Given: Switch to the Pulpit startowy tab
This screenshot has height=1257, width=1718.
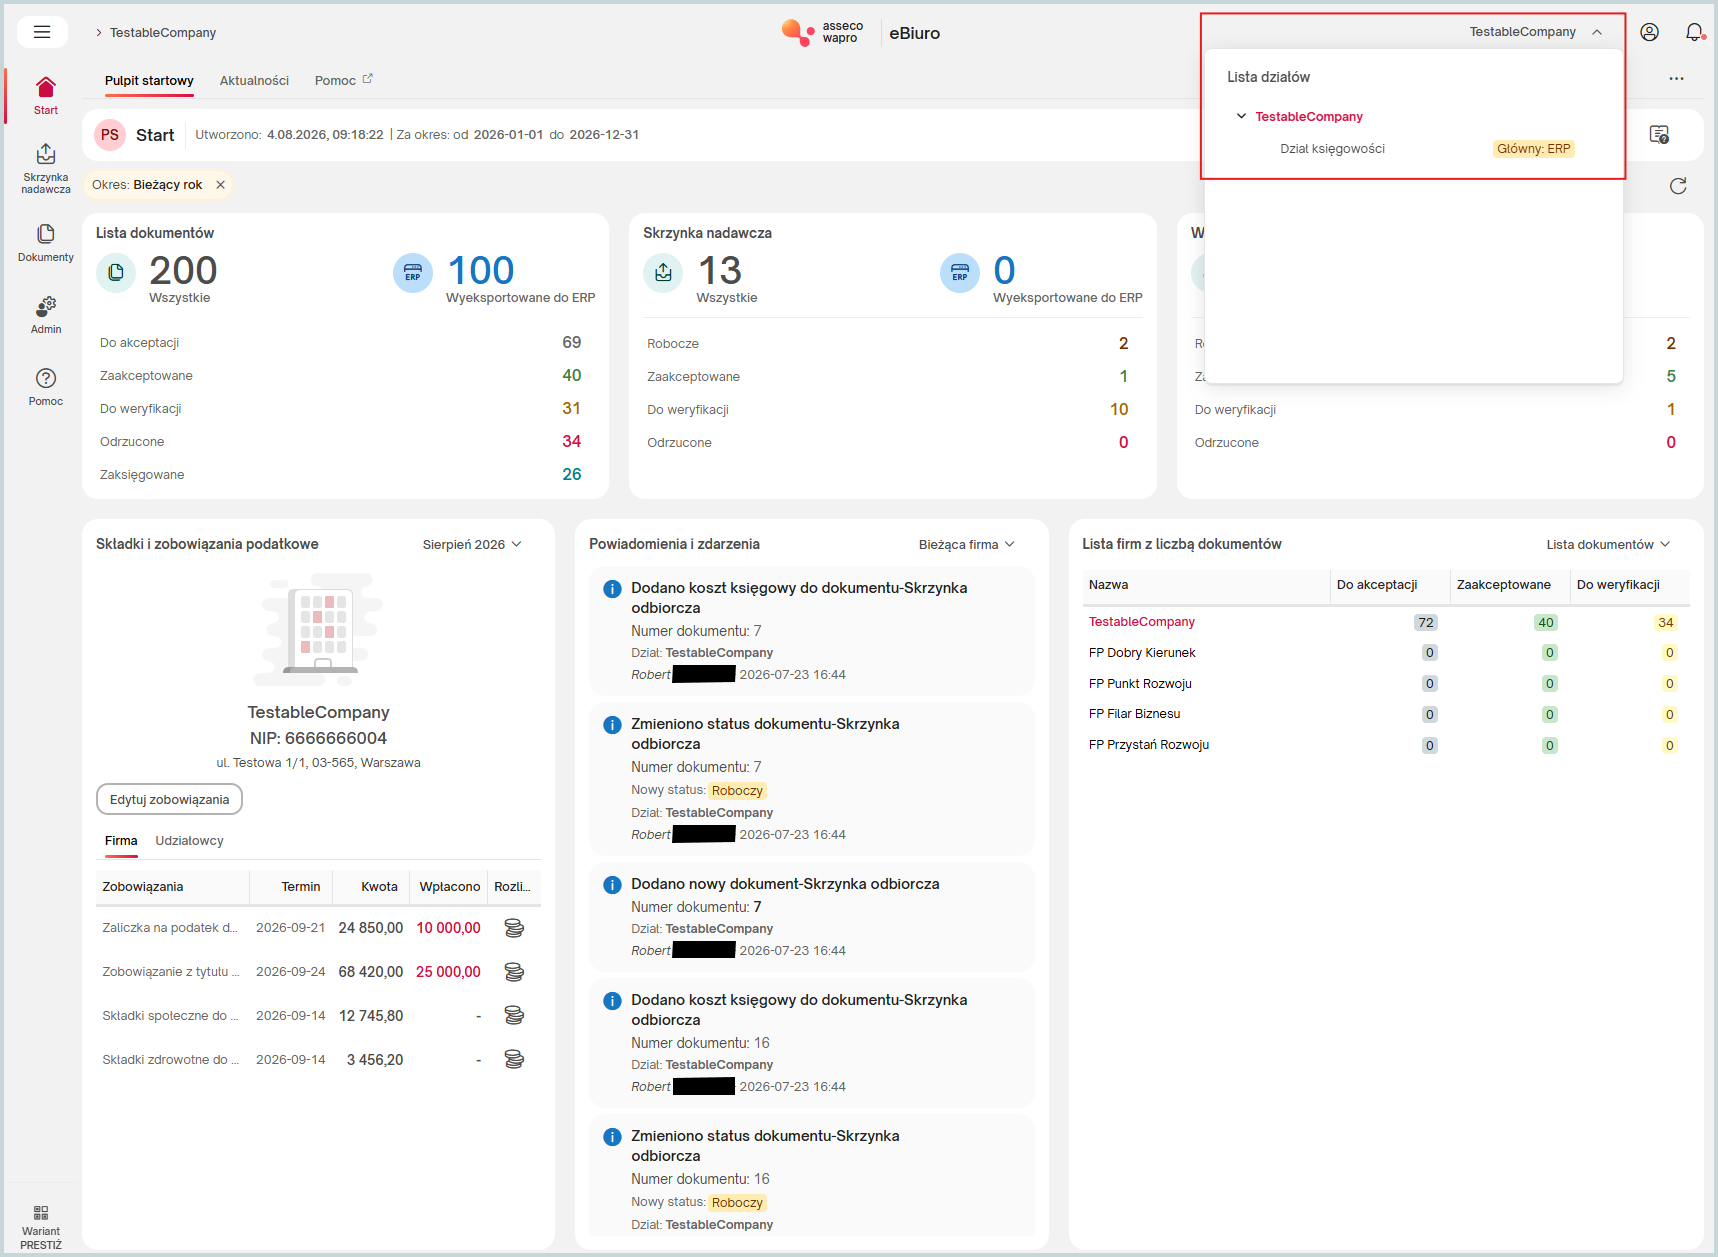Looking at the screenshot, I should coord(149,81).
